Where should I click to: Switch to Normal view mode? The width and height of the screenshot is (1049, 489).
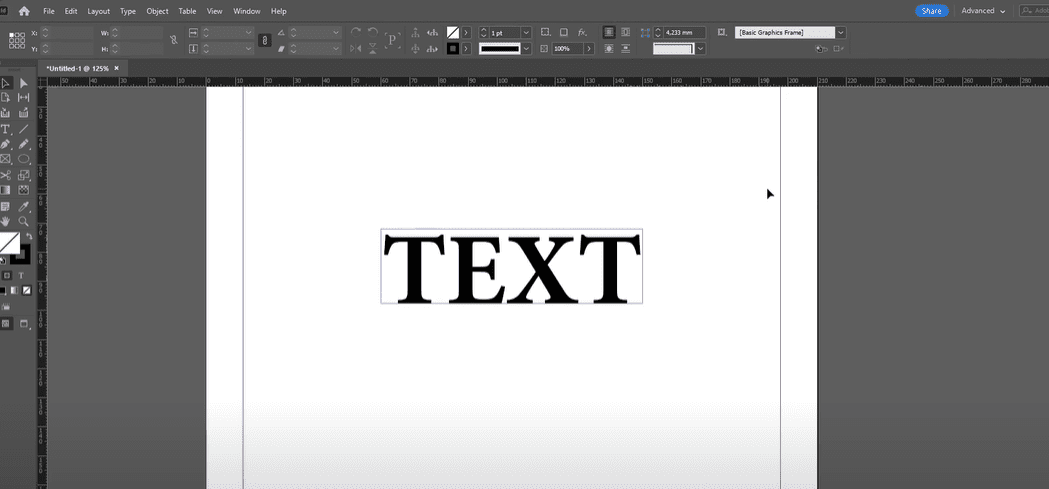coord(6,323)
